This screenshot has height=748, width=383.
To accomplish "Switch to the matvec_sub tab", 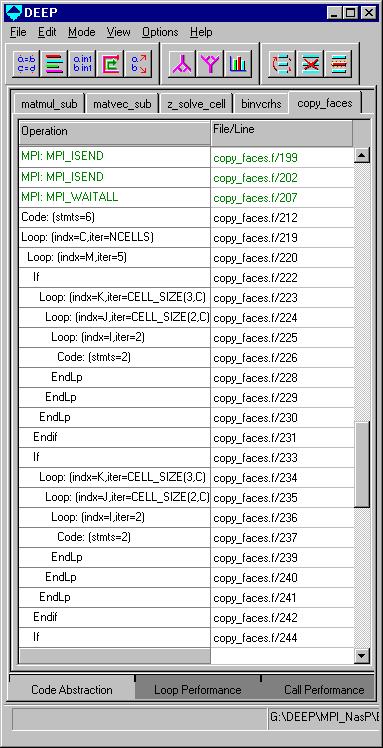I will (122, 104).
